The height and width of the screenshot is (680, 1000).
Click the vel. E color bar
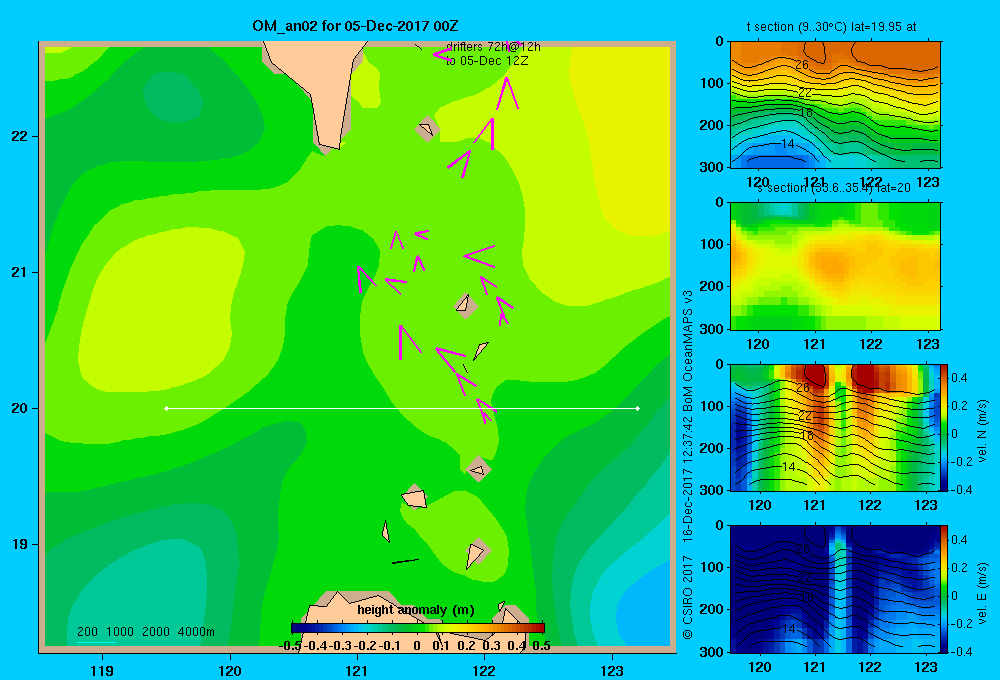pos(945,589)
